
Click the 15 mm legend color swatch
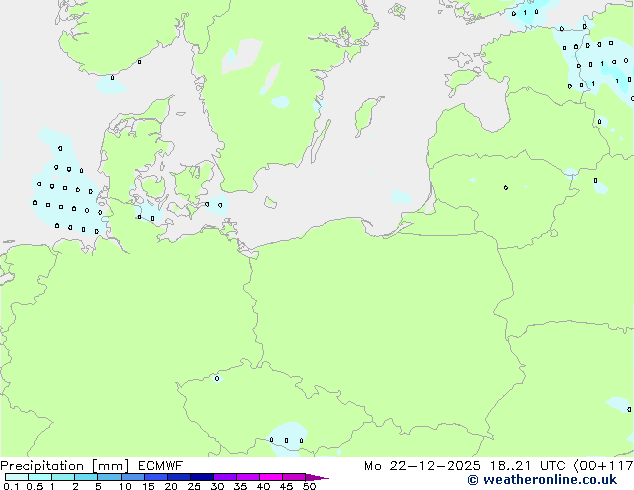[156, 477]
